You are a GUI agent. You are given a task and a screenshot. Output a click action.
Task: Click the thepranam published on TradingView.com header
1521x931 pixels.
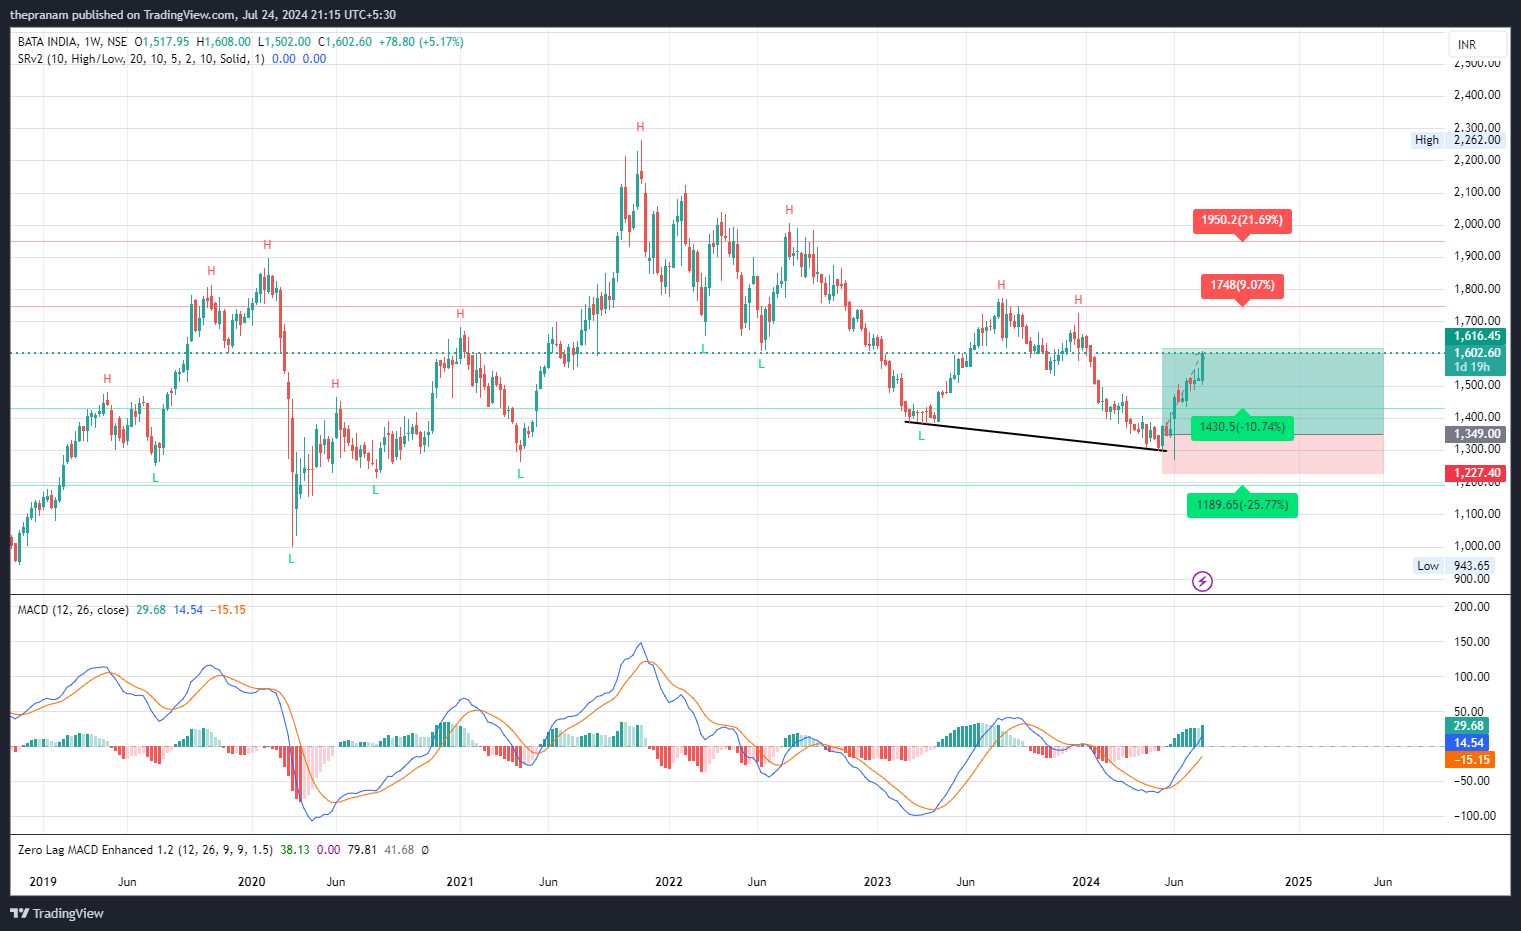click(x=202, y=15)
